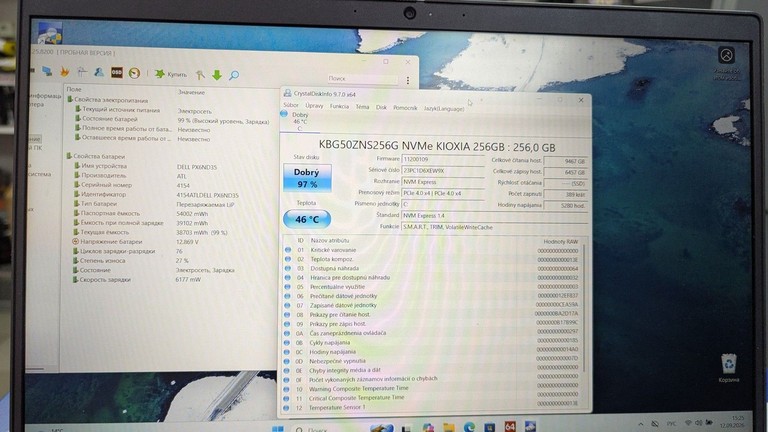Click the user silhouette icon in AIDA64 toolbar
Image resolution: width=768 pixels, height=432 pixels.
pyautogui.click(x=99, y=72)
